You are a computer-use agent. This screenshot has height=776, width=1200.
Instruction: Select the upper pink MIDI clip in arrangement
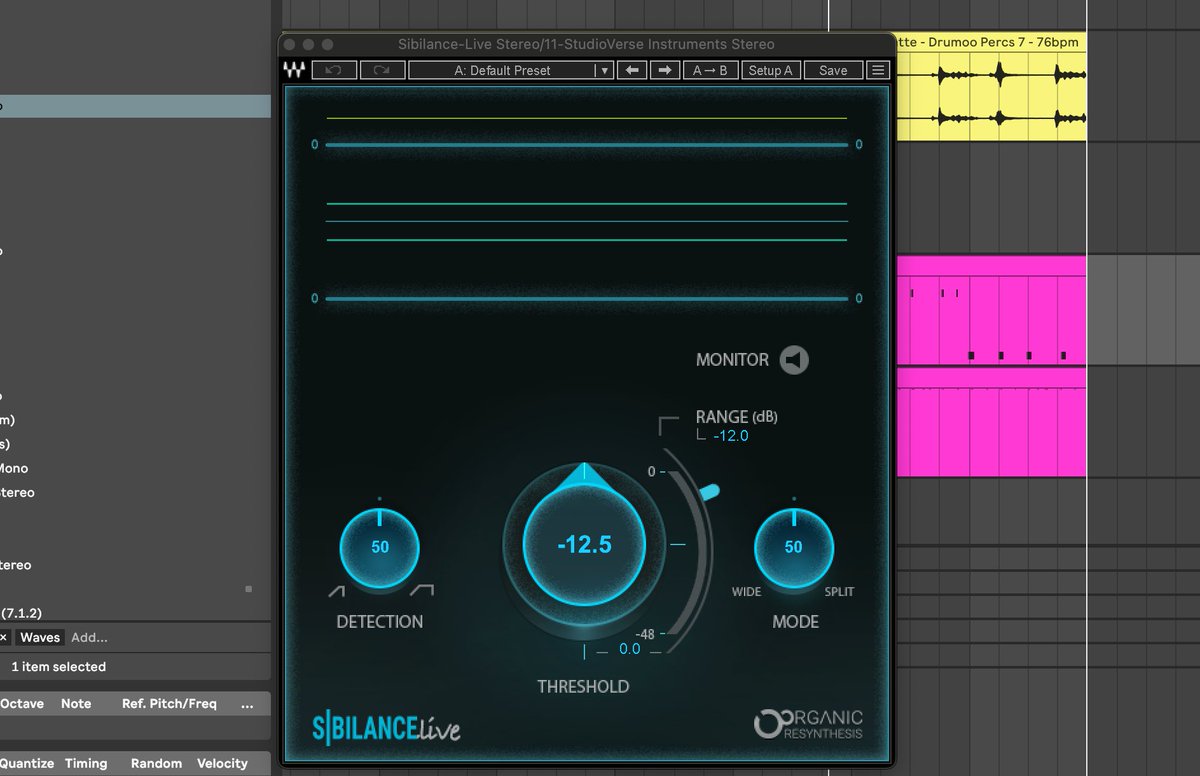991,310
